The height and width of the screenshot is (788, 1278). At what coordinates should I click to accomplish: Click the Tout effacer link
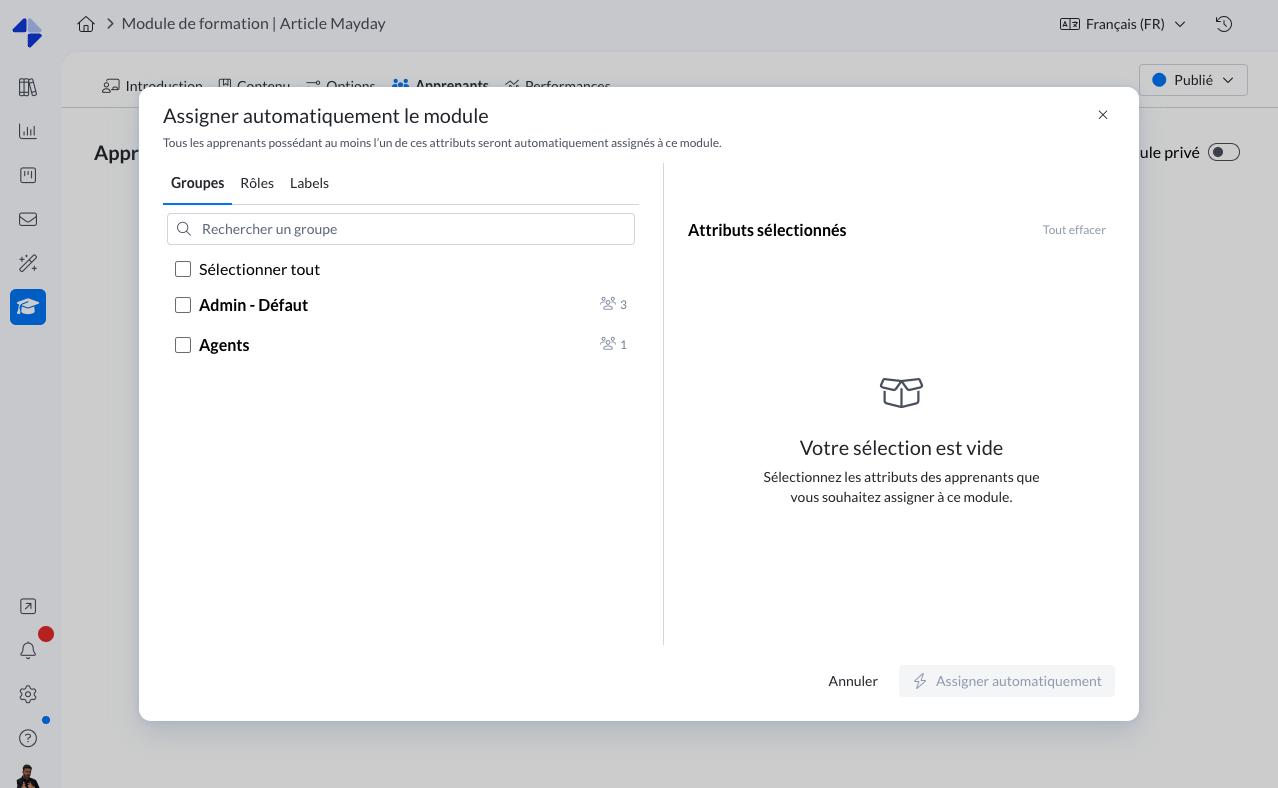(x=1074, y=230)
